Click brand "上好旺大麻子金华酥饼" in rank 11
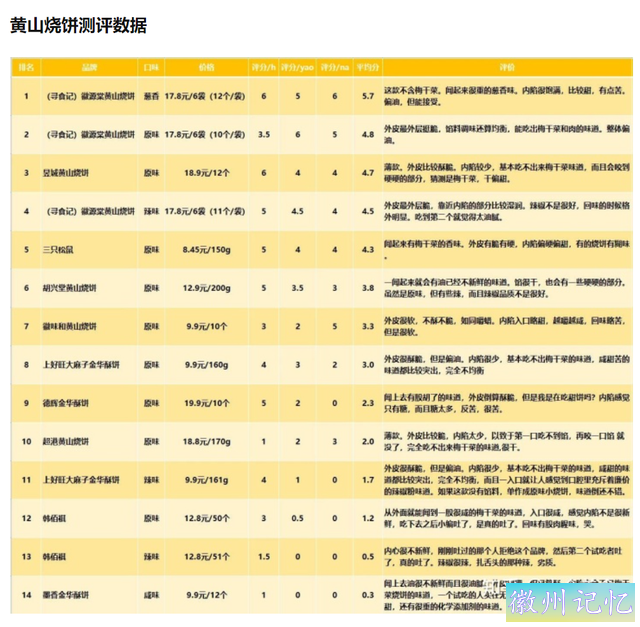The height and width of the screenshot is (627, 640). [x=81, y=480]
